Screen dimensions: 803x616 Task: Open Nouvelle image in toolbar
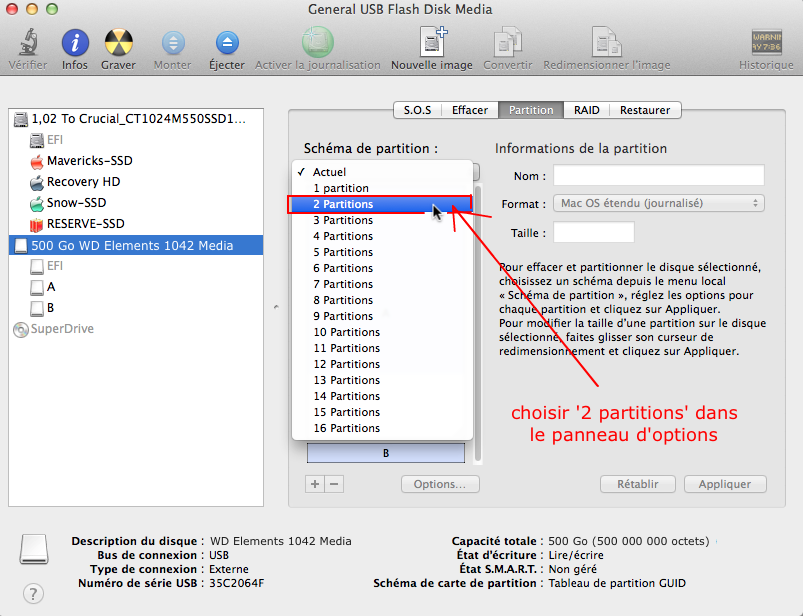click(432, 43)
